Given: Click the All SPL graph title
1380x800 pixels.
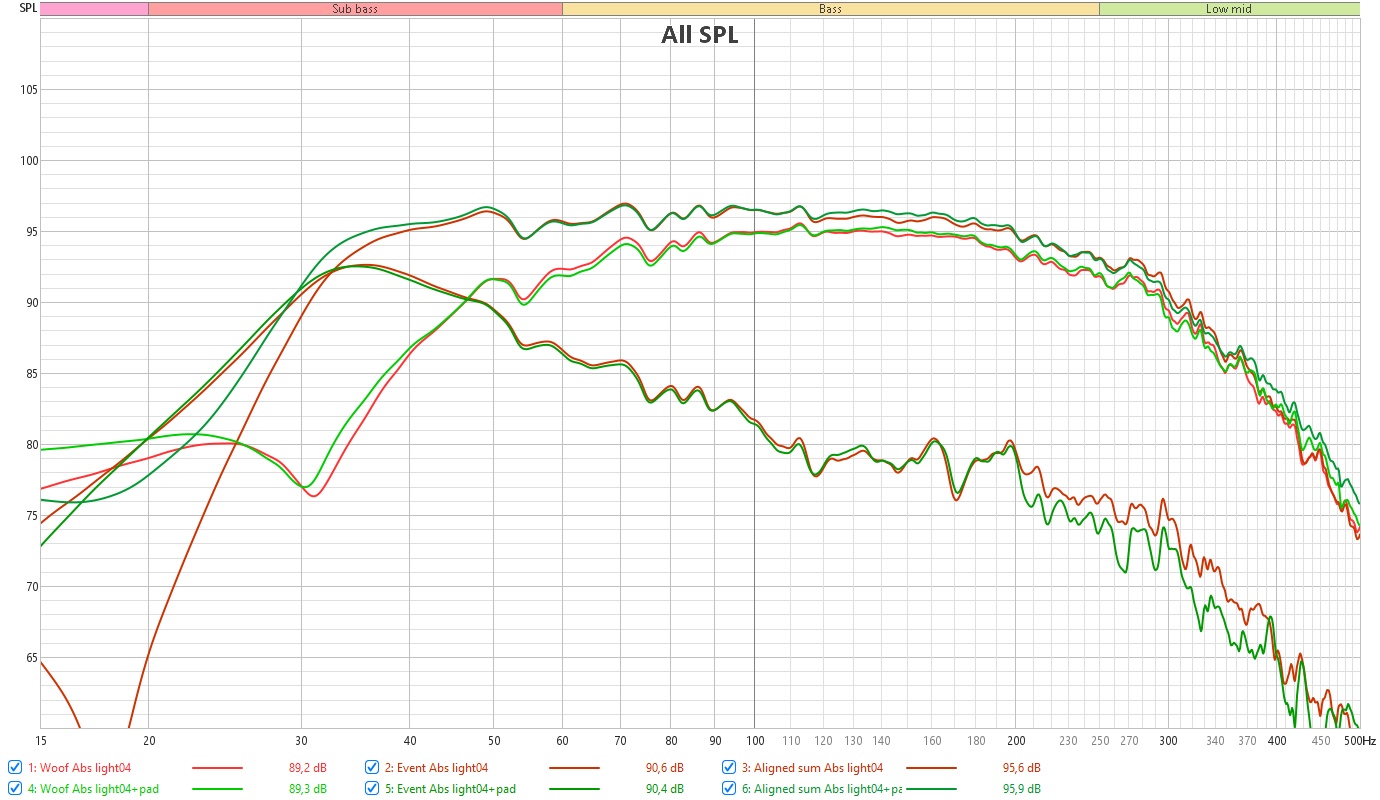Looking at the screenshot, I should [700, 35].
